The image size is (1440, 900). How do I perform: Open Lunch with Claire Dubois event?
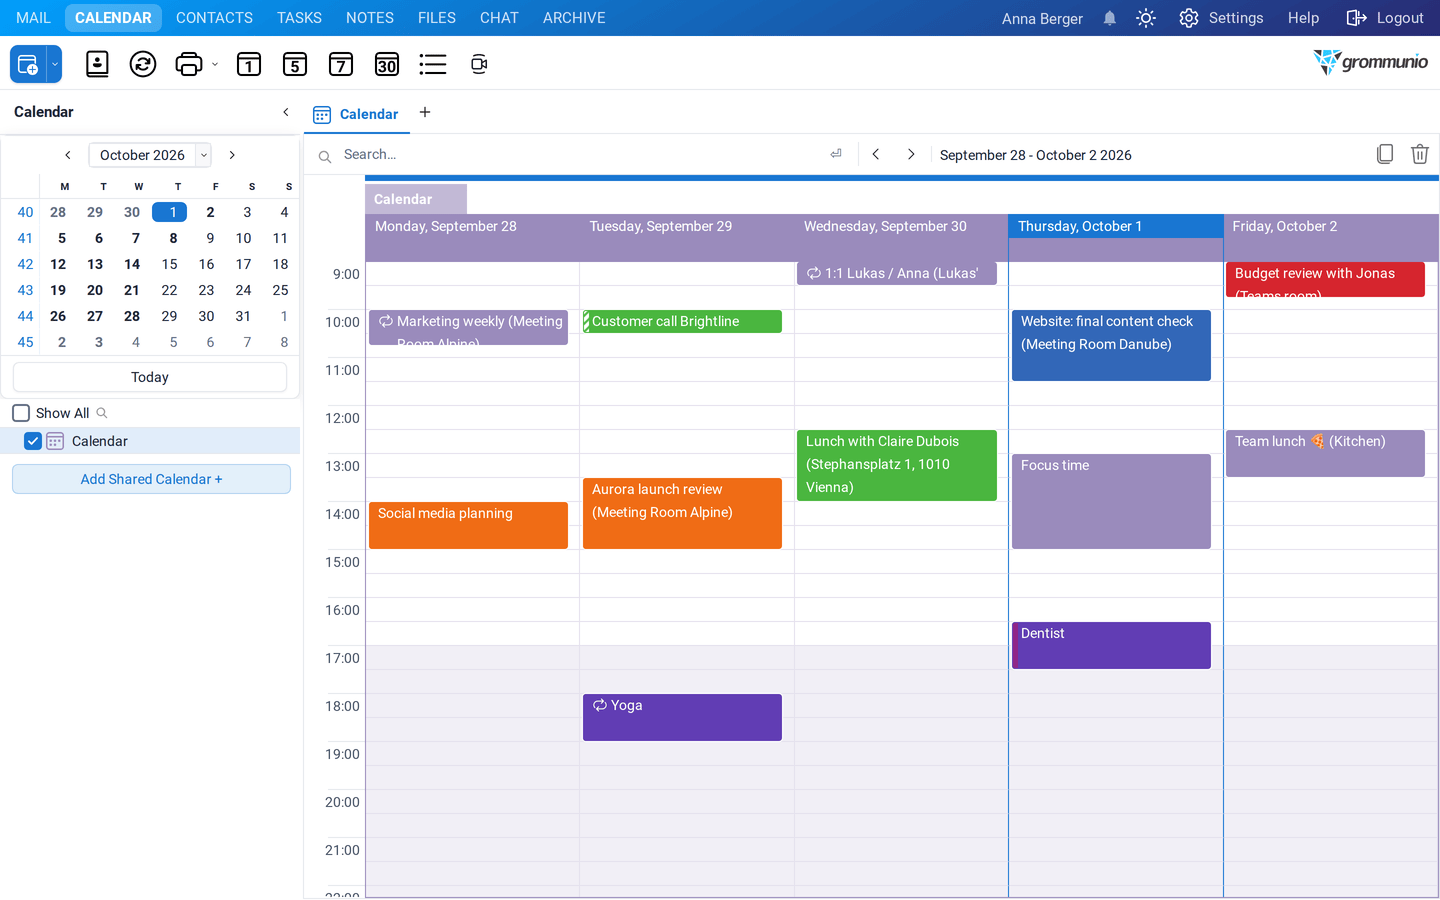point(897,465)
